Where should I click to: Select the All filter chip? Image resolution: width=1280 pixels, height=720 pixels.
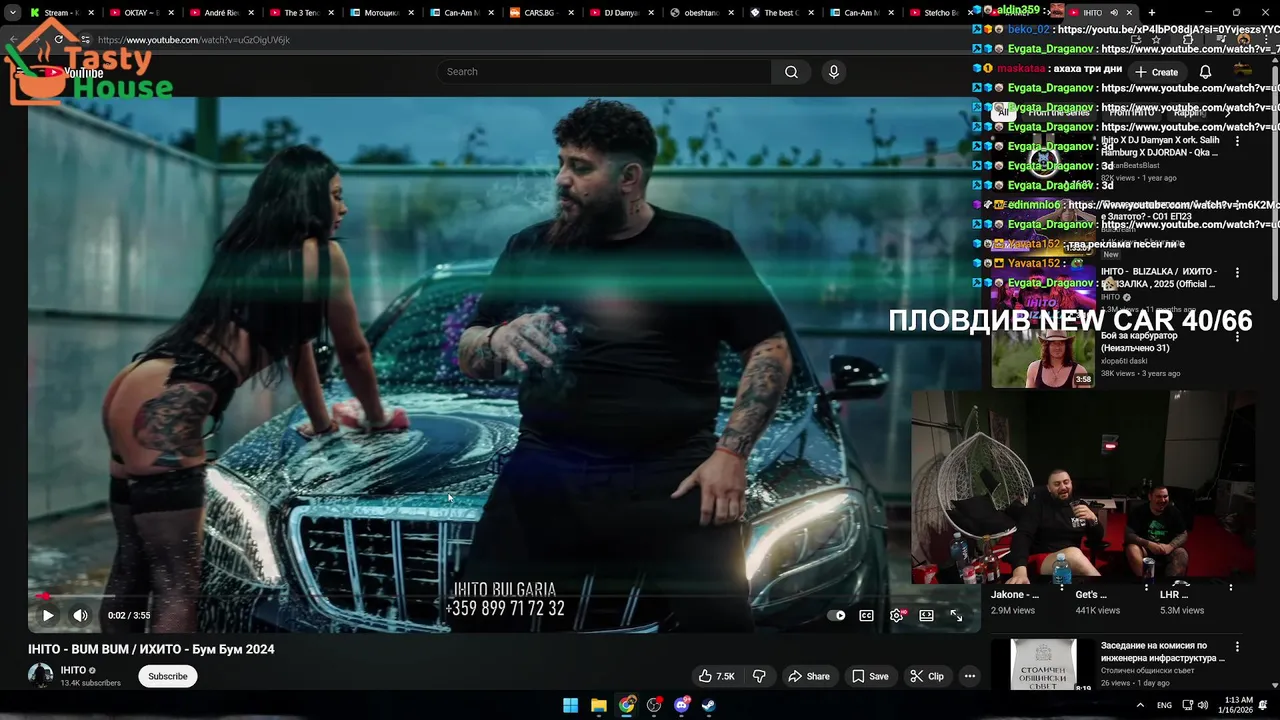1003,113
